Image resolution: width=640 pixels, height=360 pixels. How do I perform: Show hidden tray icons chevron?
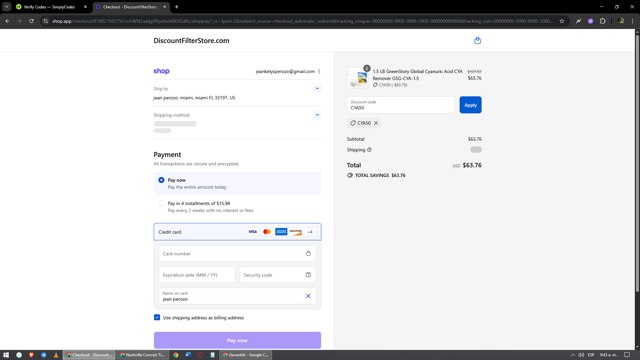(573, 355)
